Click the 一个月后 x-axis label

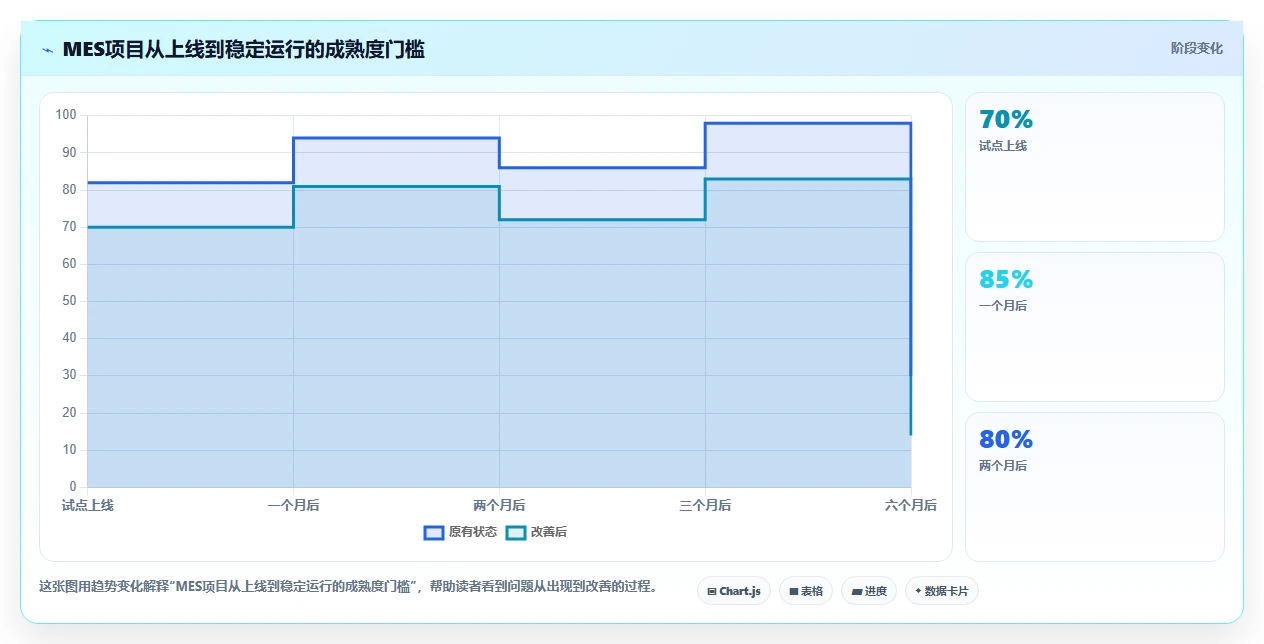[x=293, y=505]
